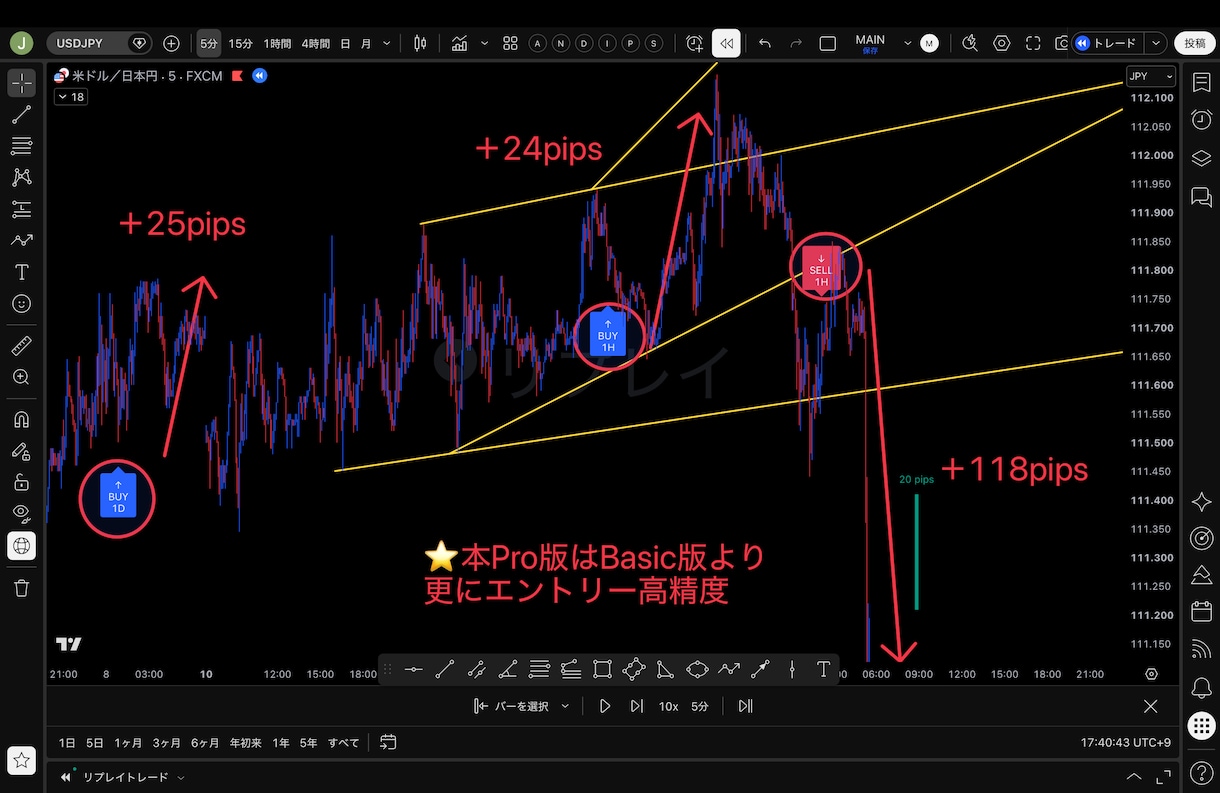
Task: Collapse the bottom panel chevron
Action: point(1133,776)
